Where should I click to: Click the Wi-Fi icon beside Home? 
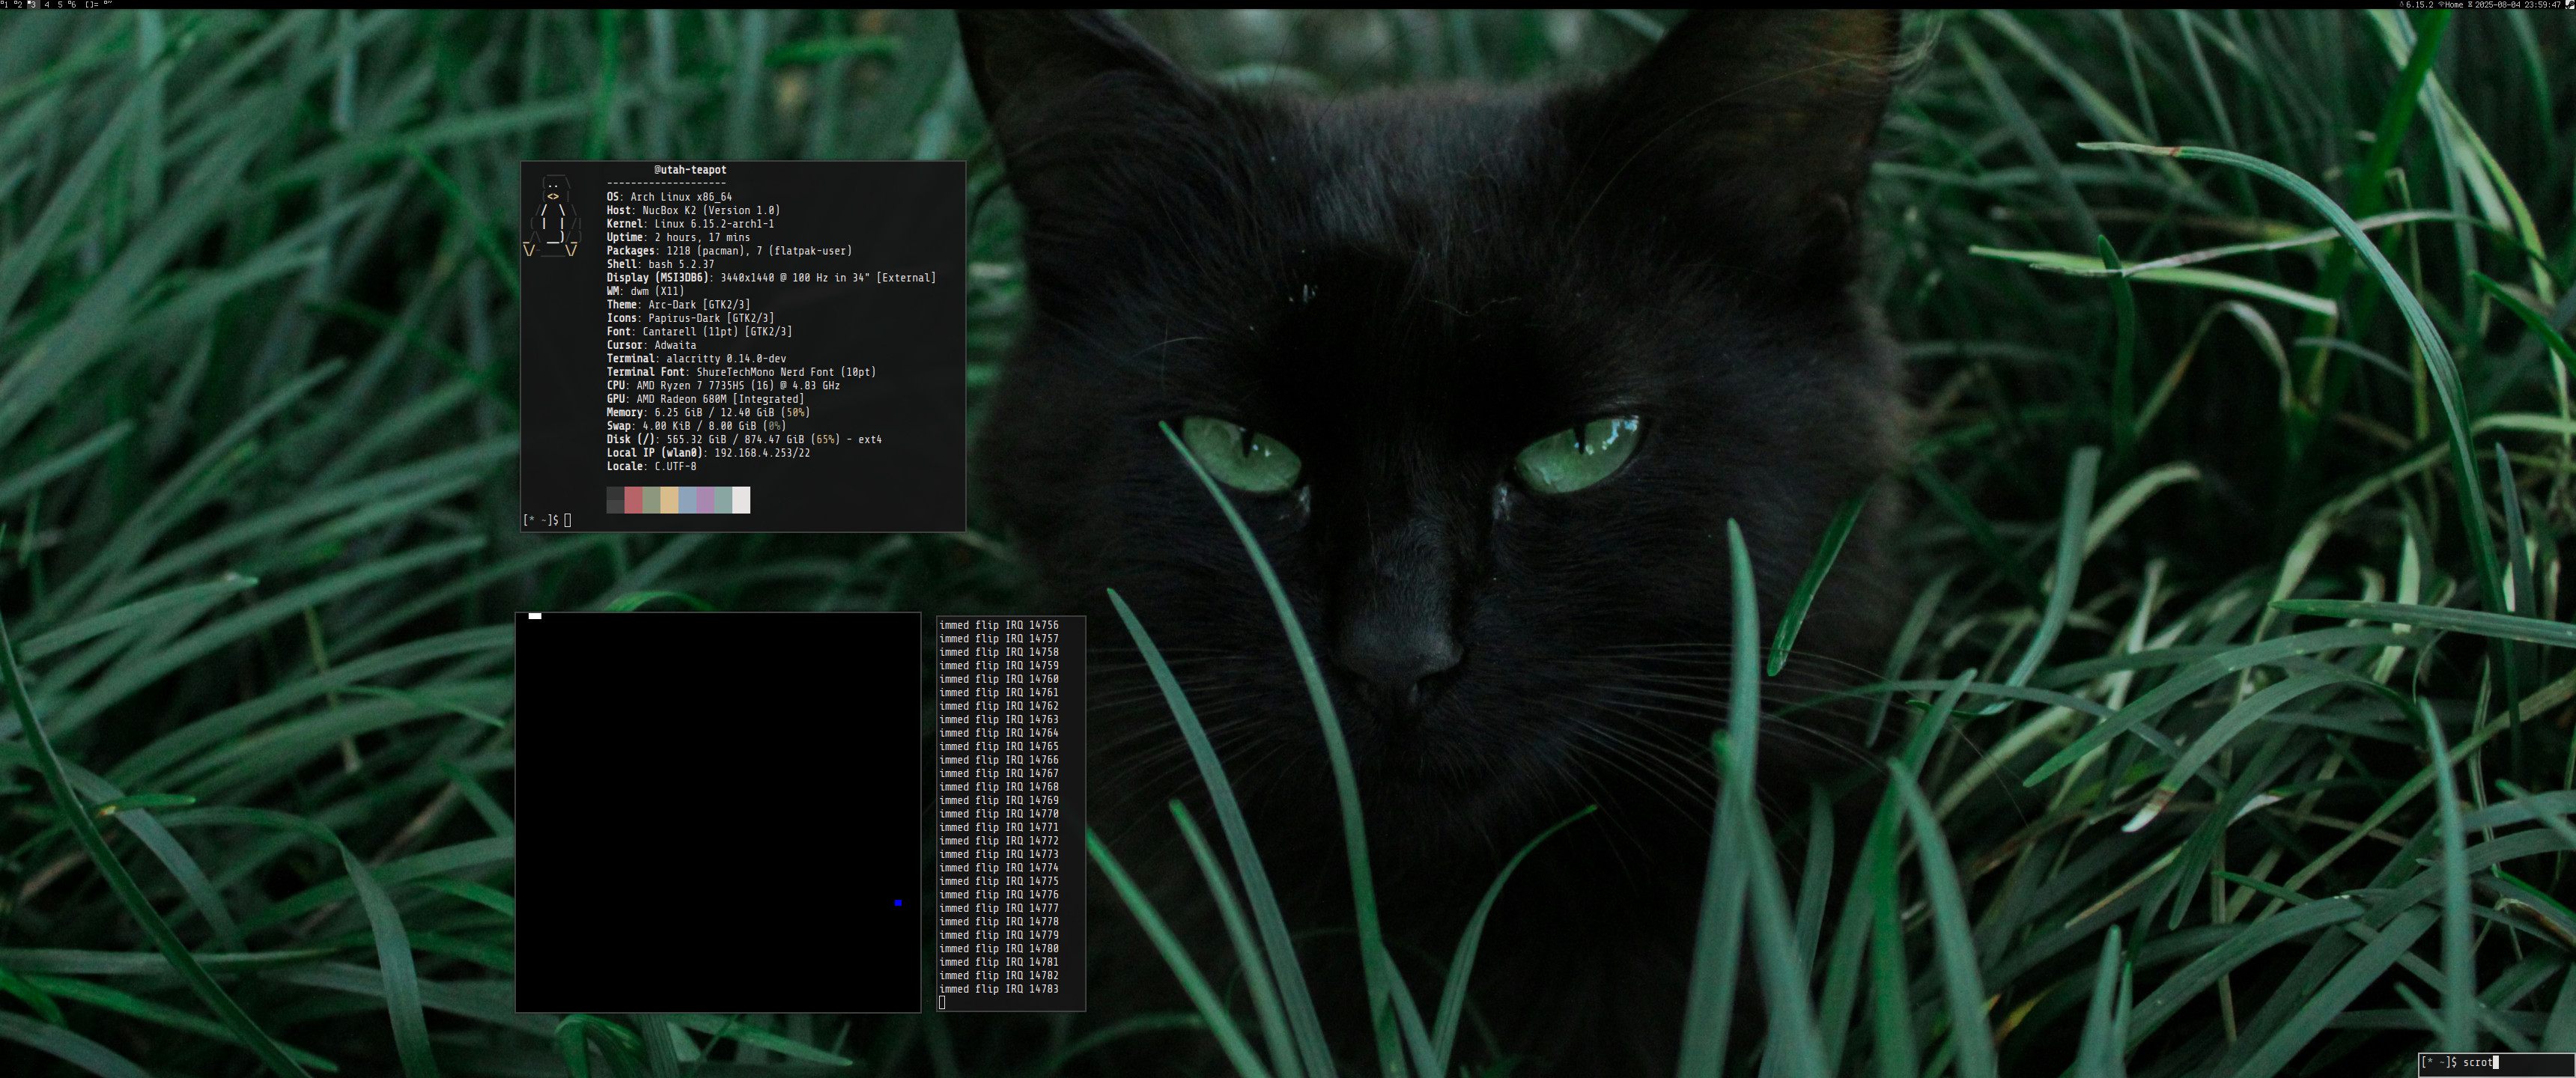coord(2442,5)
